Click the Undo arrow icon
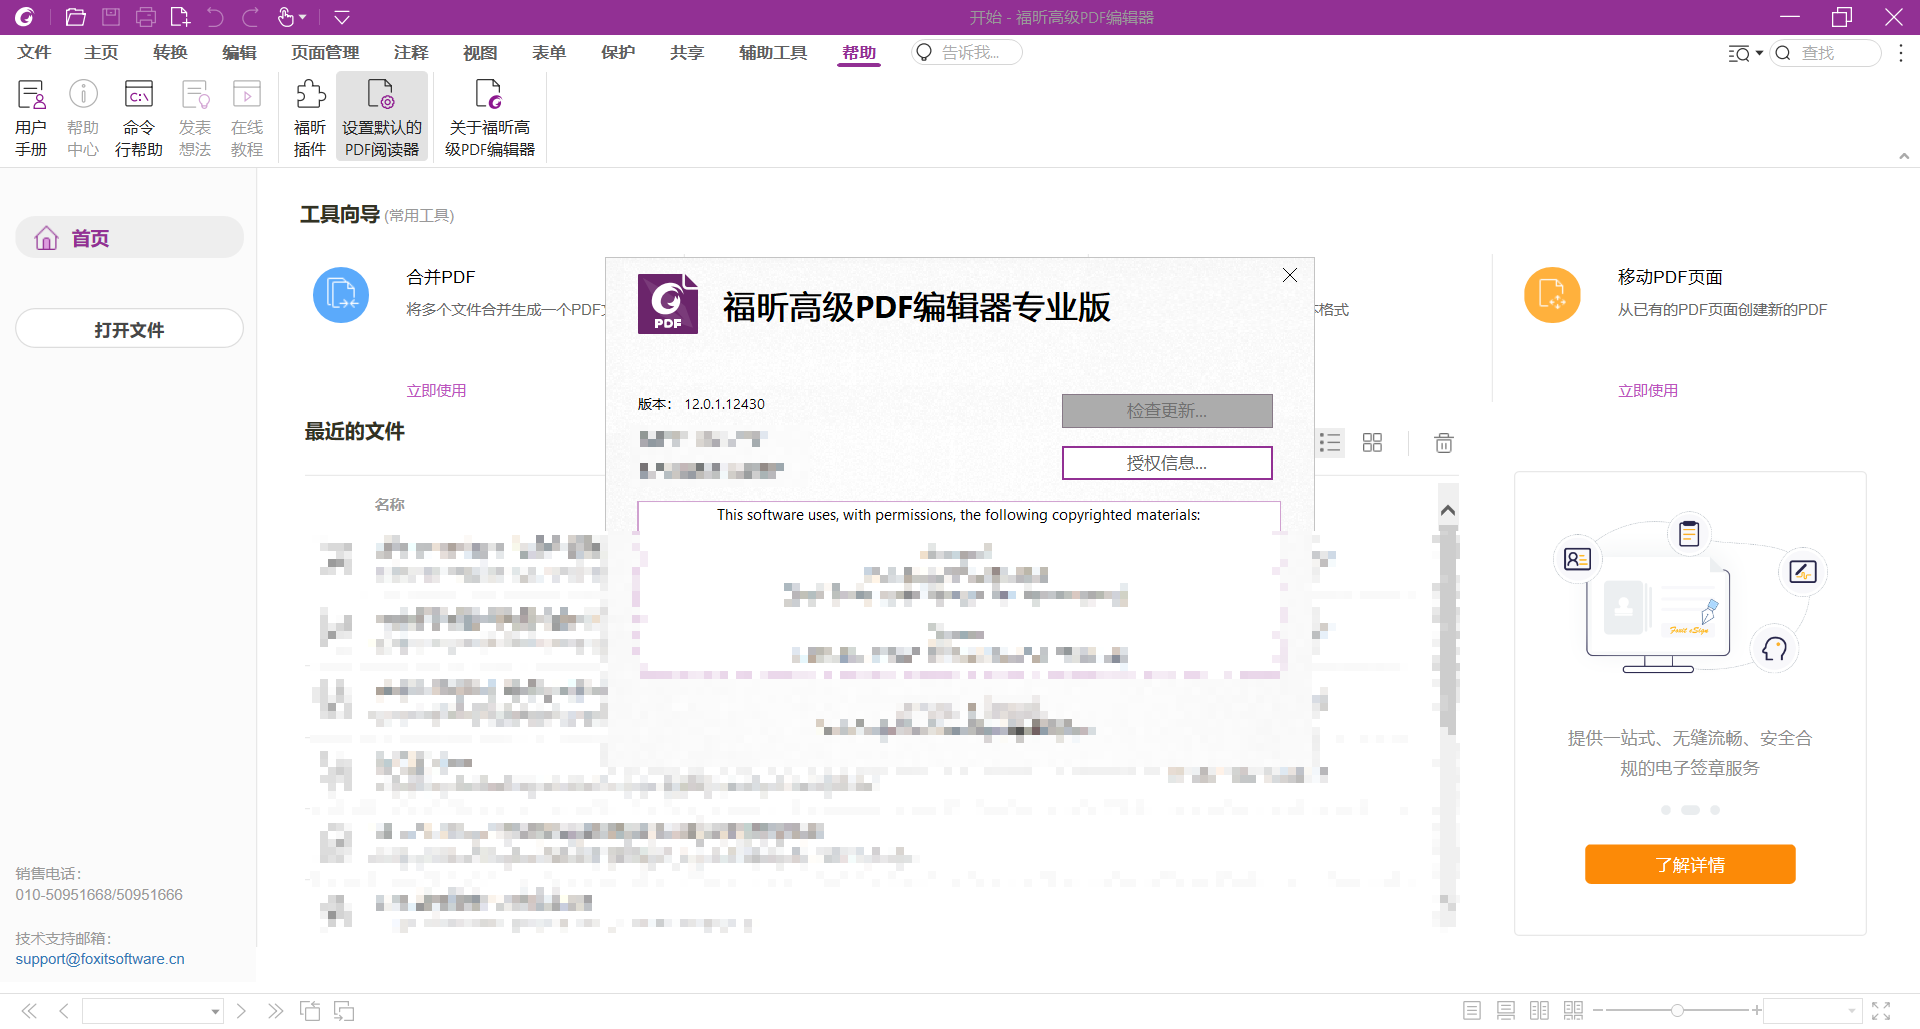 point(215,17)
